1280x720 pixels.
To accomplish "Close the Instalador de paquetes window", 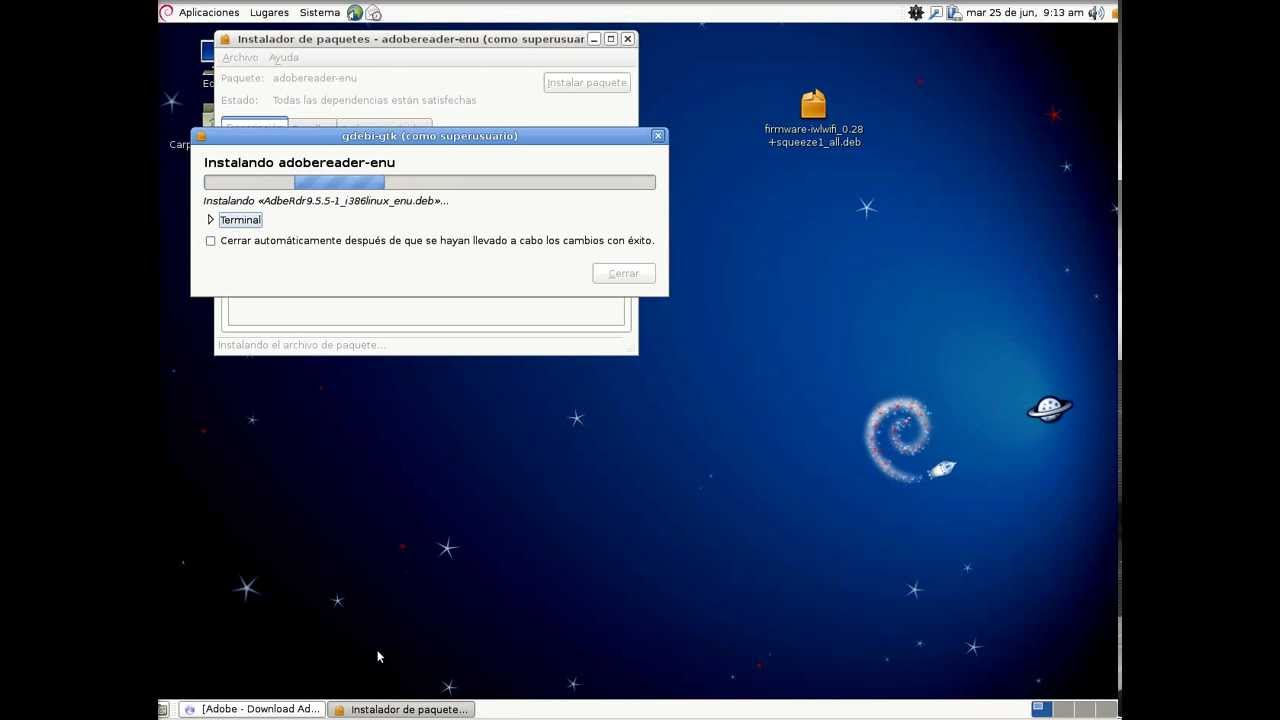I will (x=628, y=39).
